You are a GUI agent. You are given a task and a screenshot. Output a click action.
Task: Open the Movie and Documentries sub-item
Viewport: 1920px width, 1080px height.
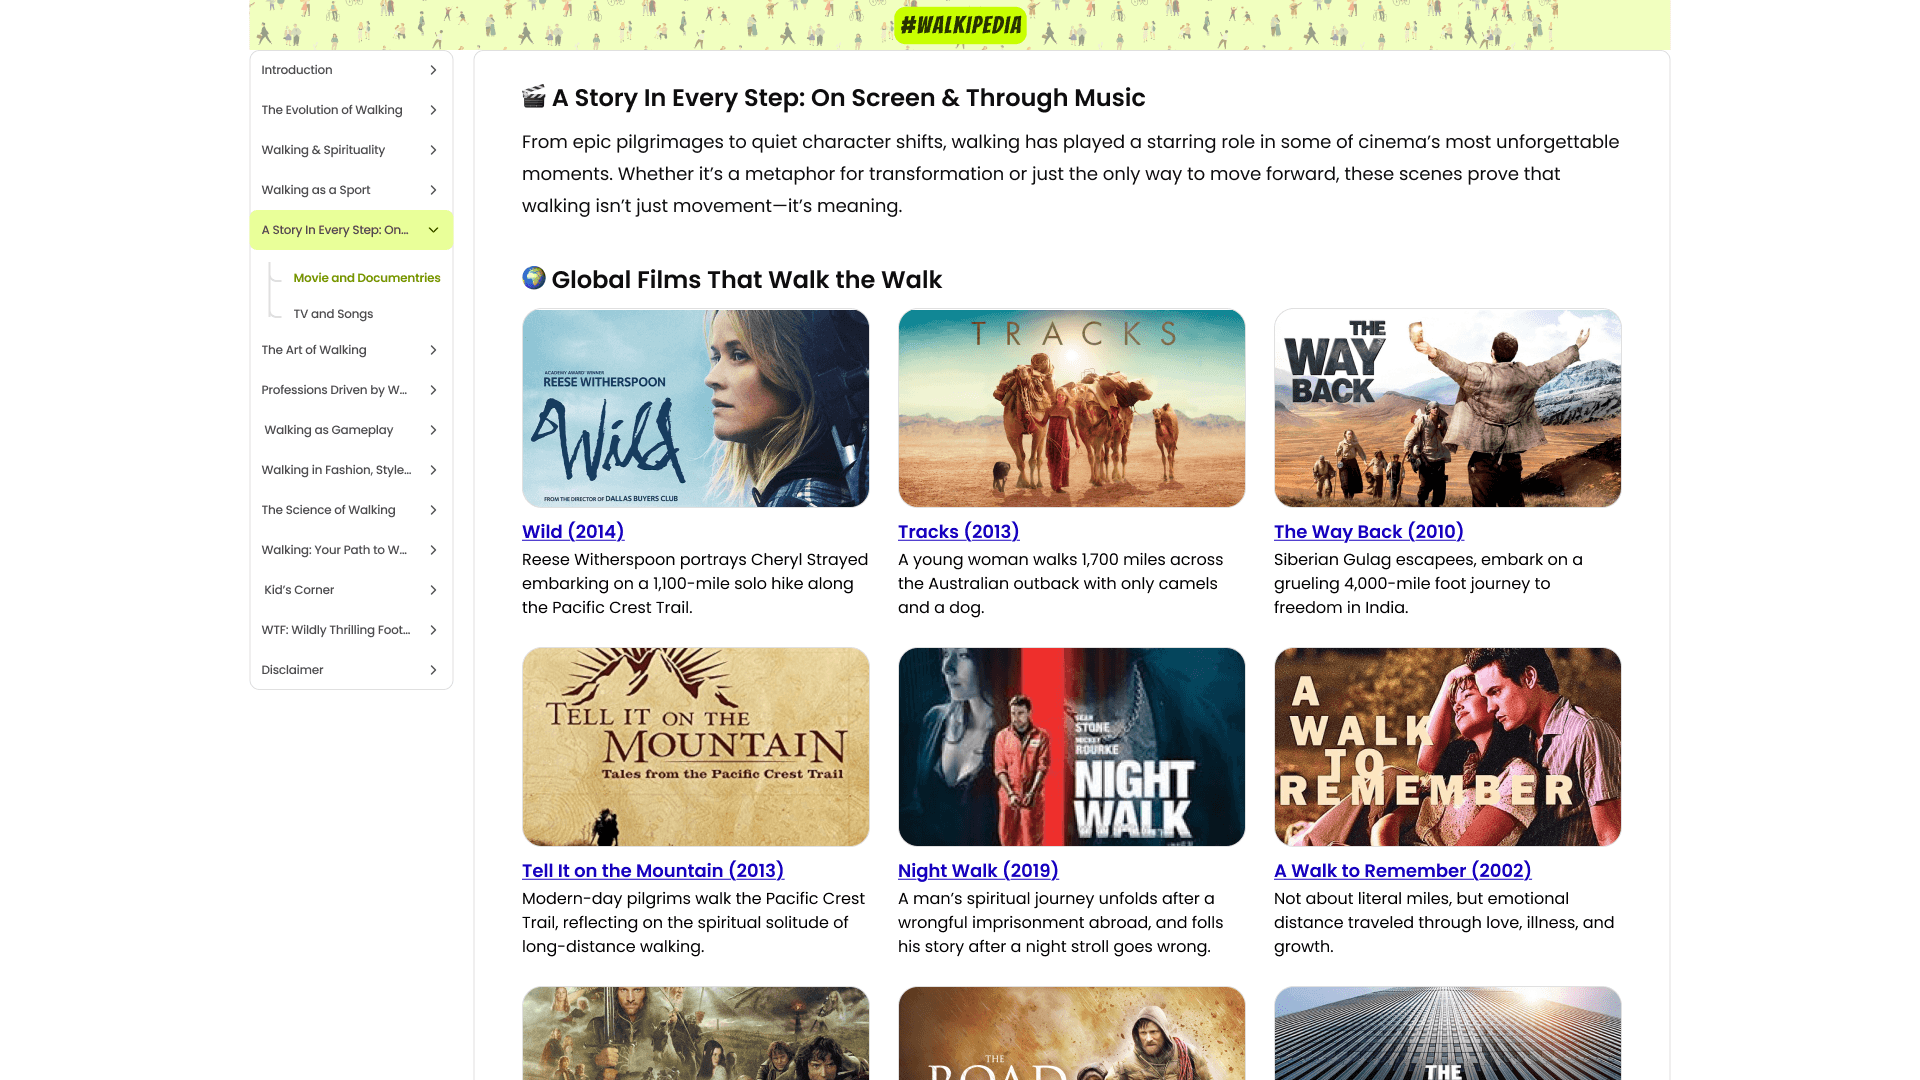pyautogui.click(x=366, y=278)
